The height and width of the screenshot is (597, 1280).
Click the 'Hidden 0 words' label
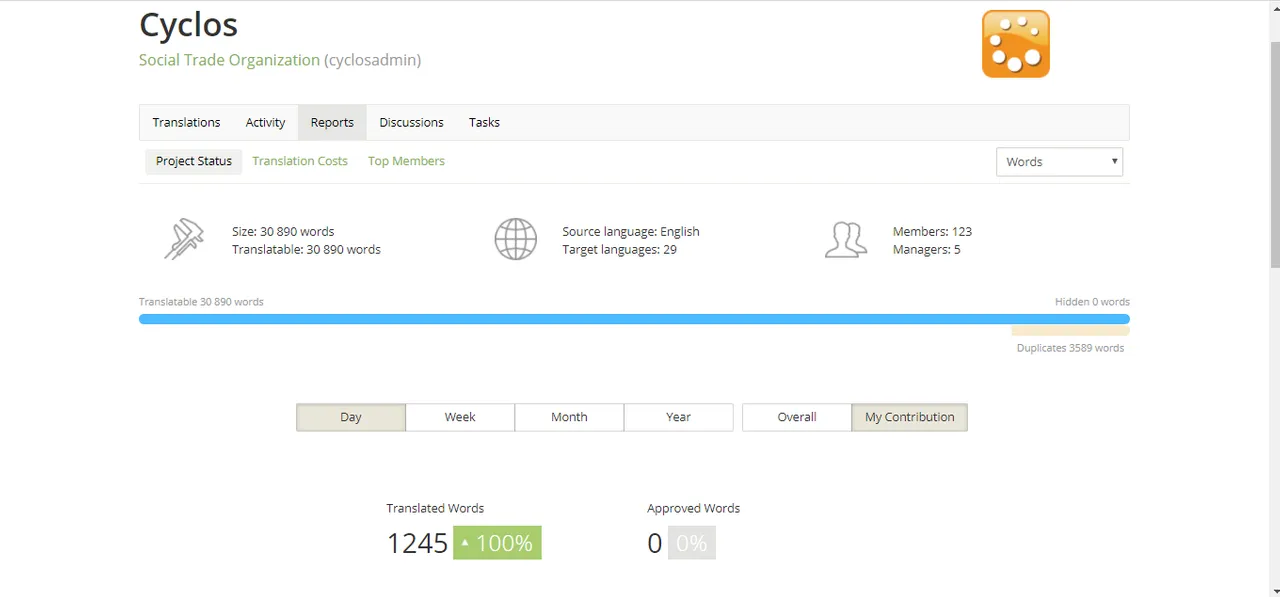pyautogui.click(x=1092, y=301)
